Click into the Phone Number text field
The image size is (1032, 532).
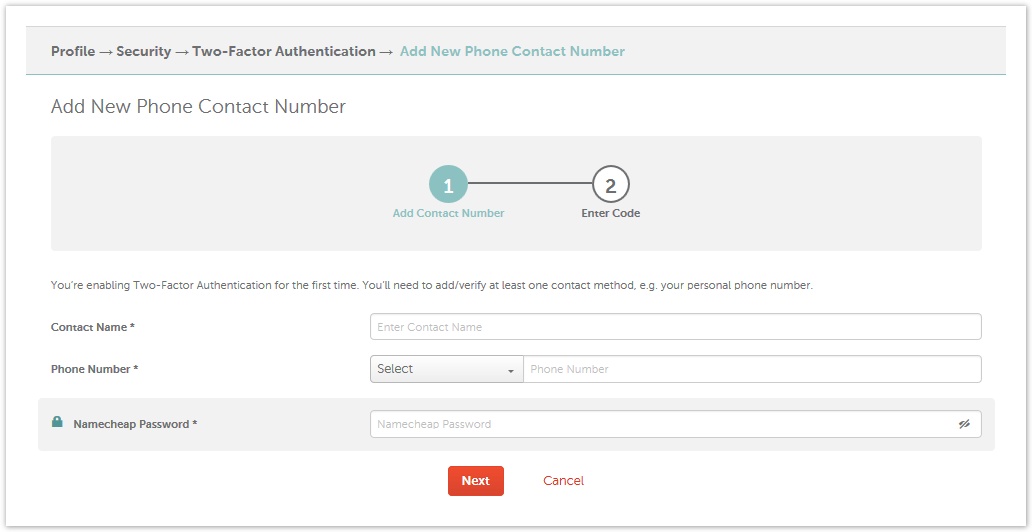(x=752, y=369)
